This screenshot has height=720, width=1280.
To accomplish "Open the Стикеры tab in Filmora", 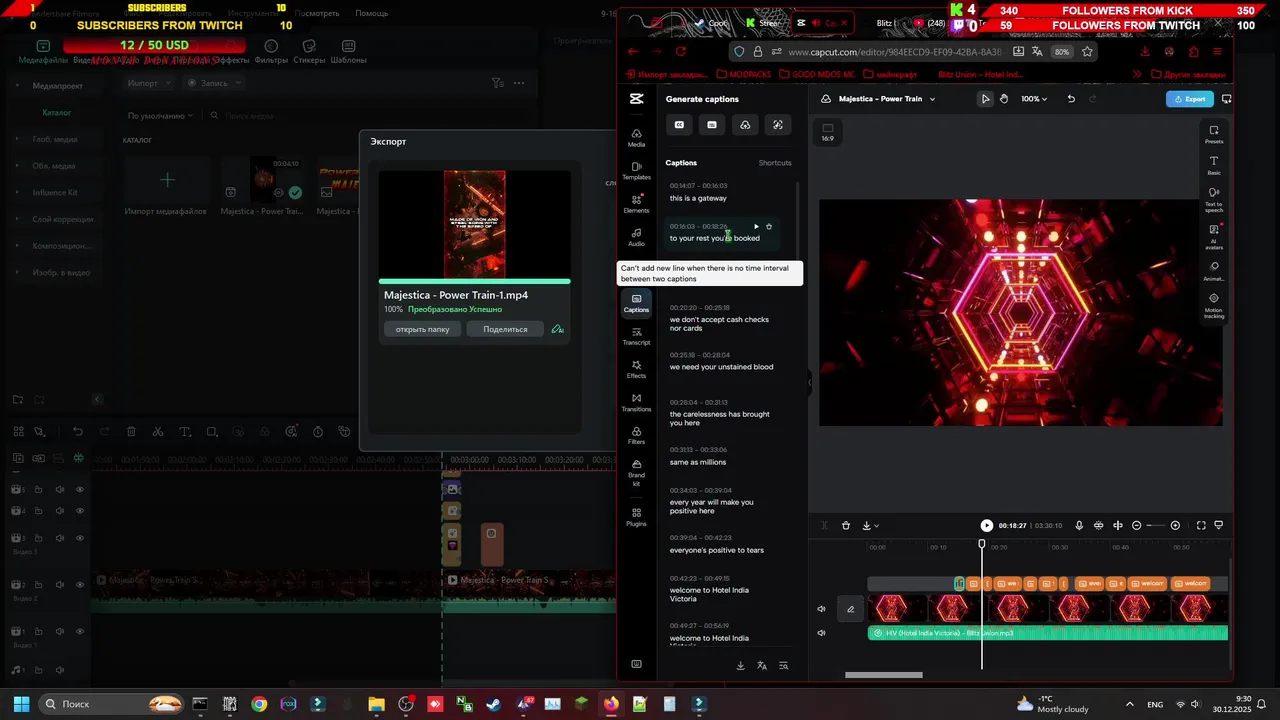I will pyautogui.click(x=309, y=52).
